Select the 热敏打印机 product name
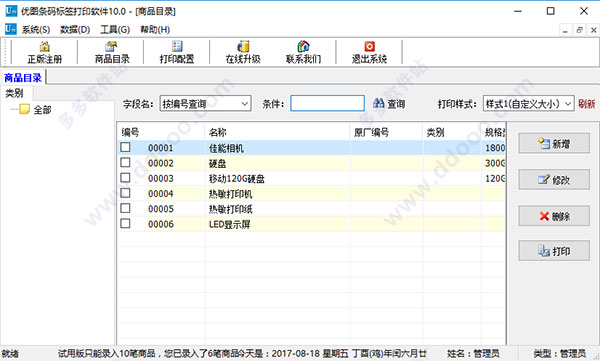The image size is (600, 361). pyautogui.click(x=230, y=194)
